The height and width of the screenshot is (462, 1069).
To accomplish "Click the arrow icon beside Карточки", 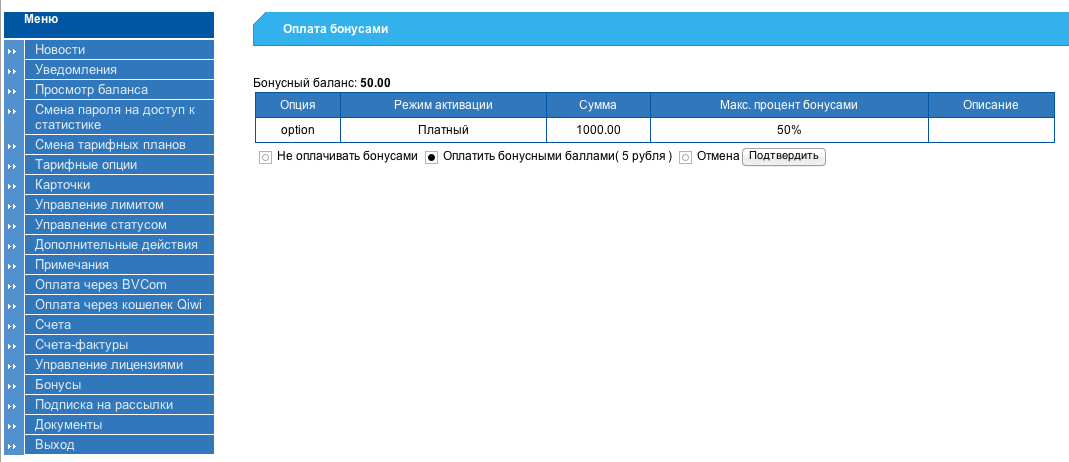I will pyautogui.click(x=12, y=185).
